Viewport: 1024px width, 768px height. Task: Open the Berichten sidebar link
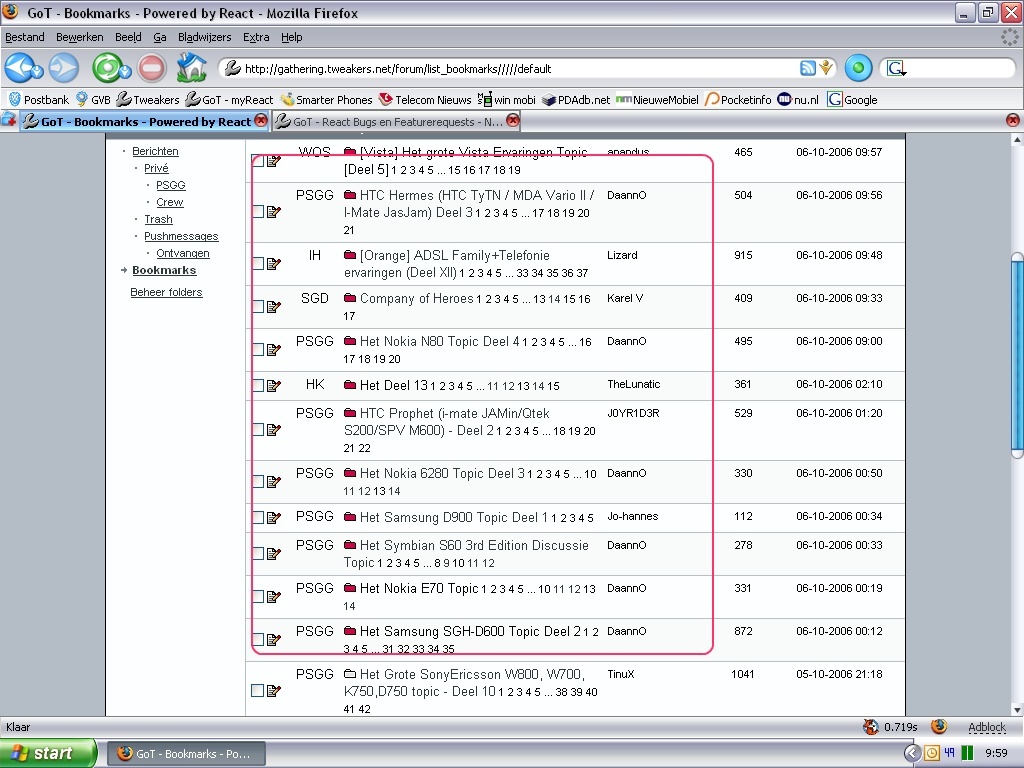click(x=155, y=151)
